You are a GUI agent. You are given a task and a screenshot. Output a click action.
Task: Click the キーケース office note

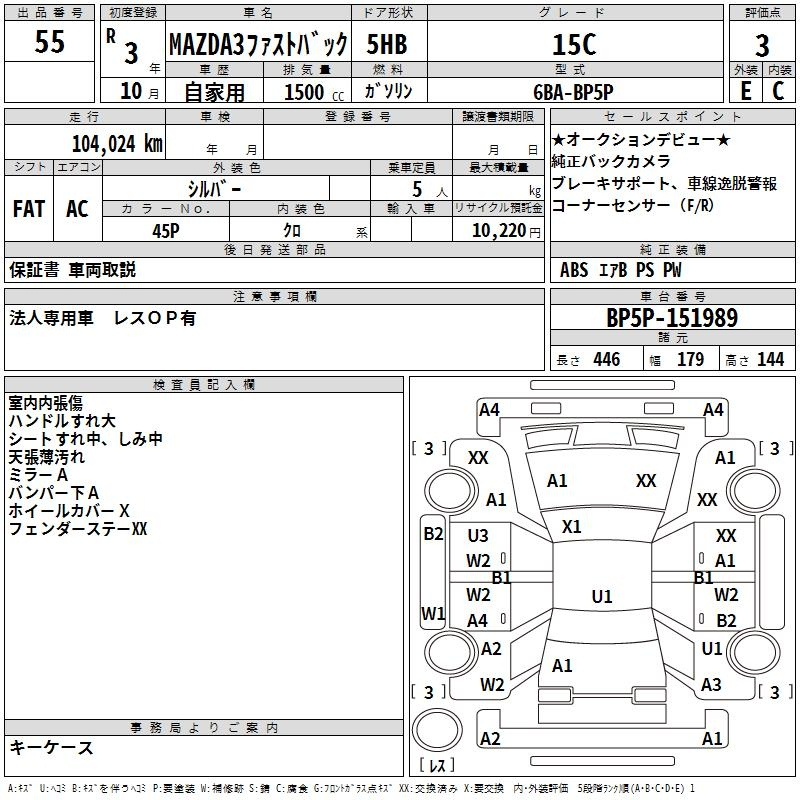[52, 747]
